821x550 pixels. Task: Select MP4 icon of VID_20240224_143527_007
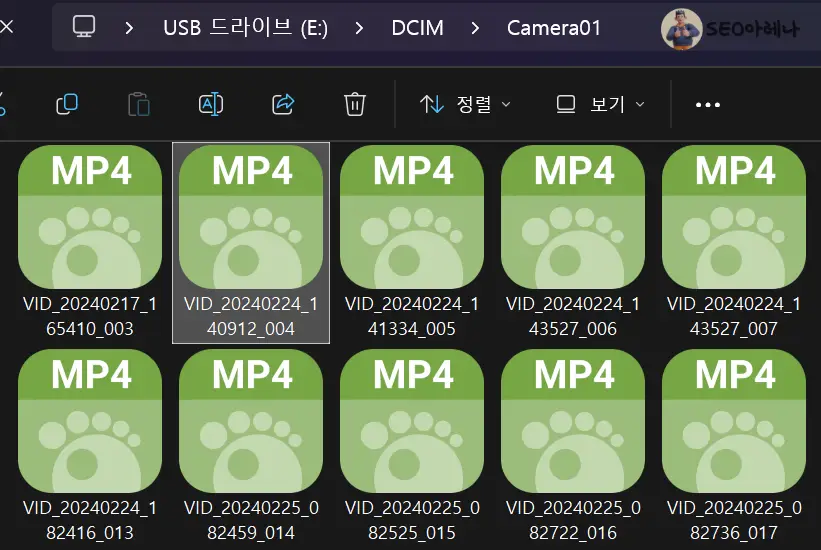pos(734,217)
